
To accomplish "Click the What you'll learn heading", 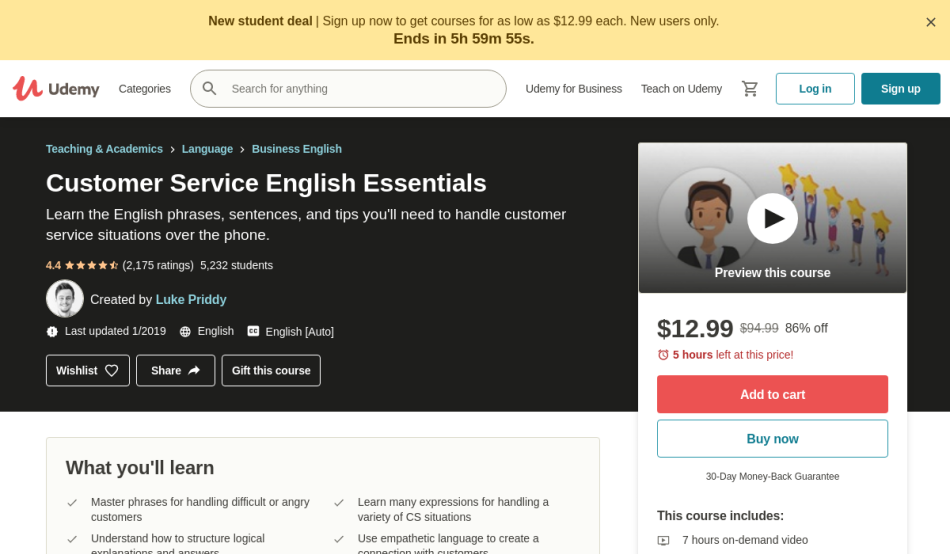I will 140,468.
